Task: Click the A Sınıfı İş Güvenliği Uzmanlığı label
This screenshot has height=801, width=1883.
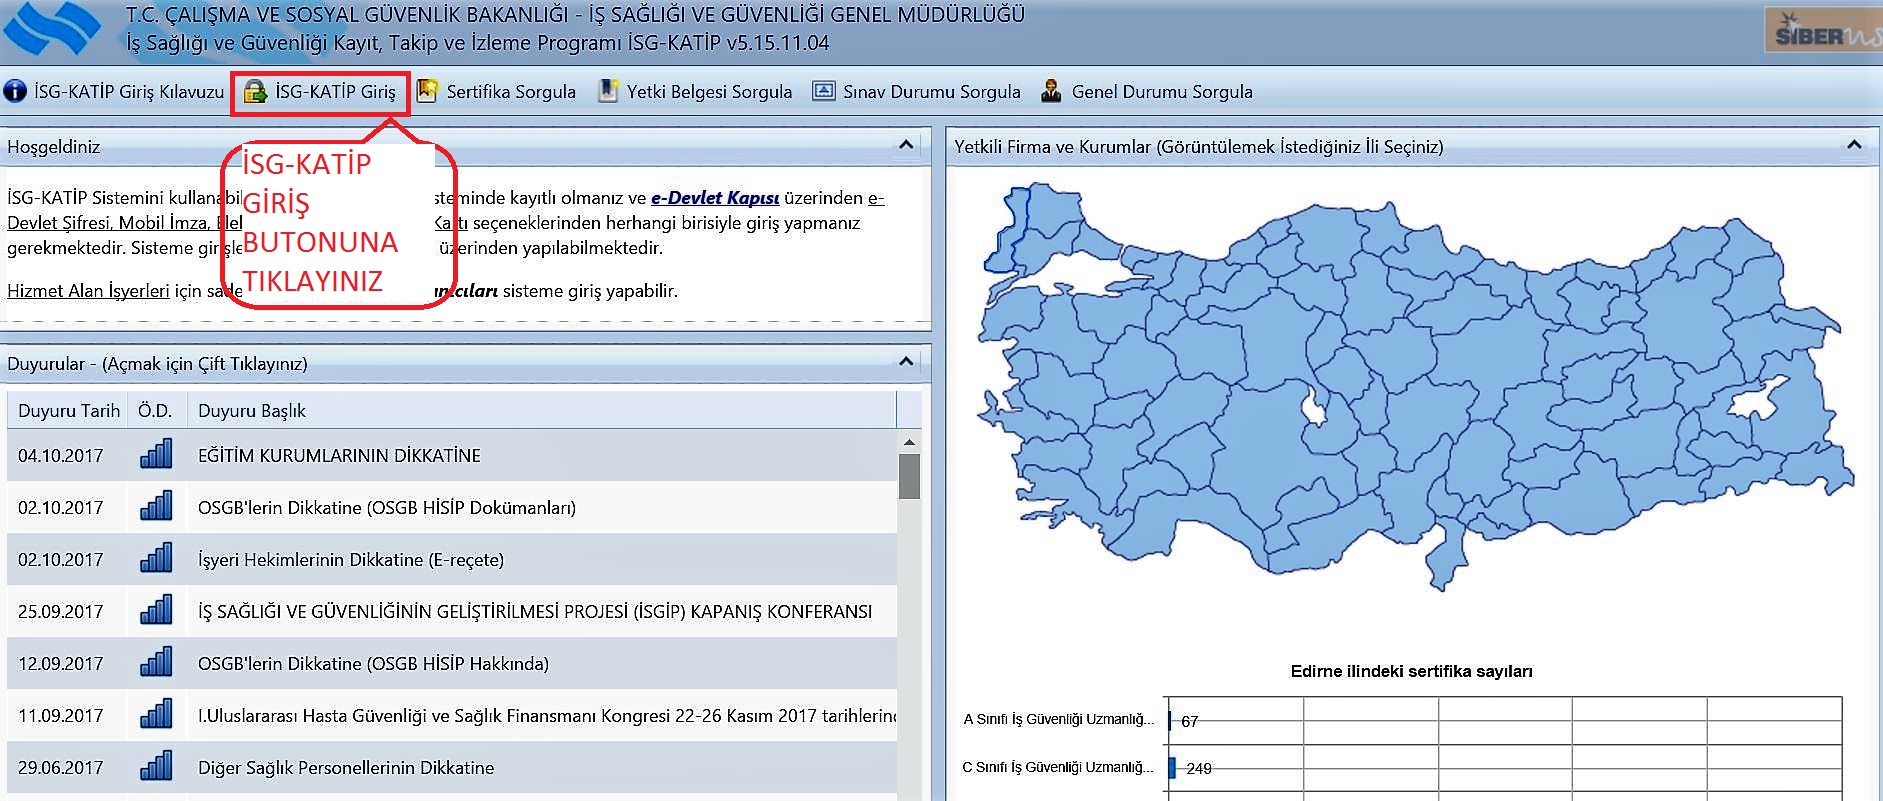Action: tap(1058, 719)
